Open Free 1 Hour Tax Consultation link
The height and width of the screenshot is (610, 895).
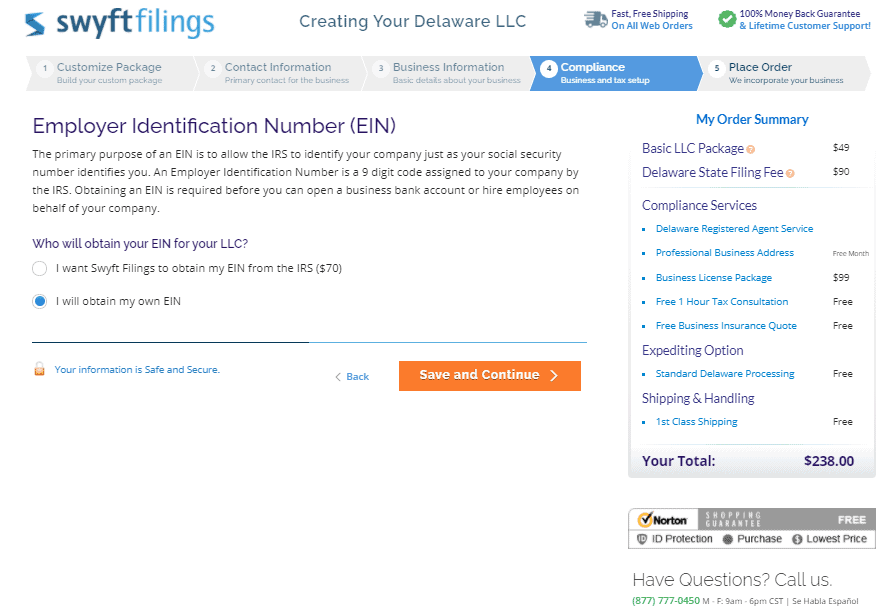pos(721,302)
